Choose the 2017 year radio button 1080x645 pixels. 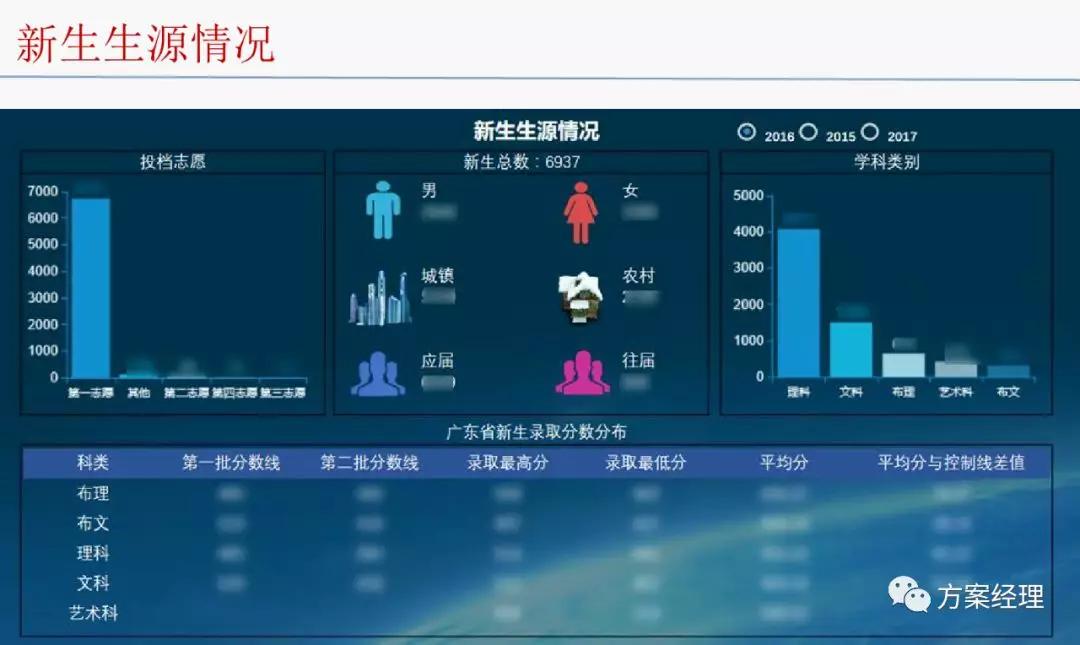pos(870,132)
